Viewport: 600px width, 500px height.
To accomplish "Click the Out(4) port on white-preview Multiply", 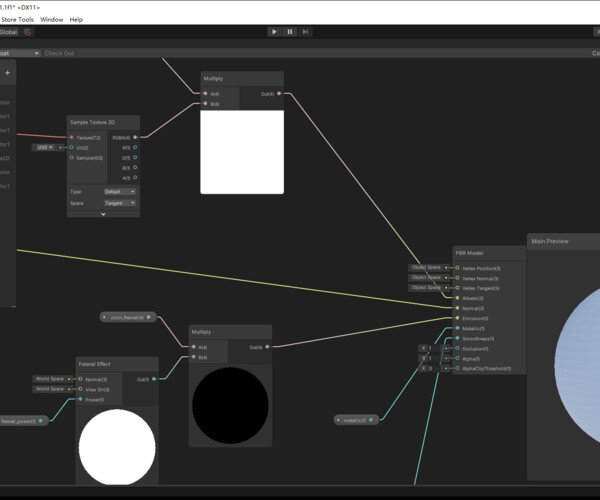I will [x=279, y=93].
